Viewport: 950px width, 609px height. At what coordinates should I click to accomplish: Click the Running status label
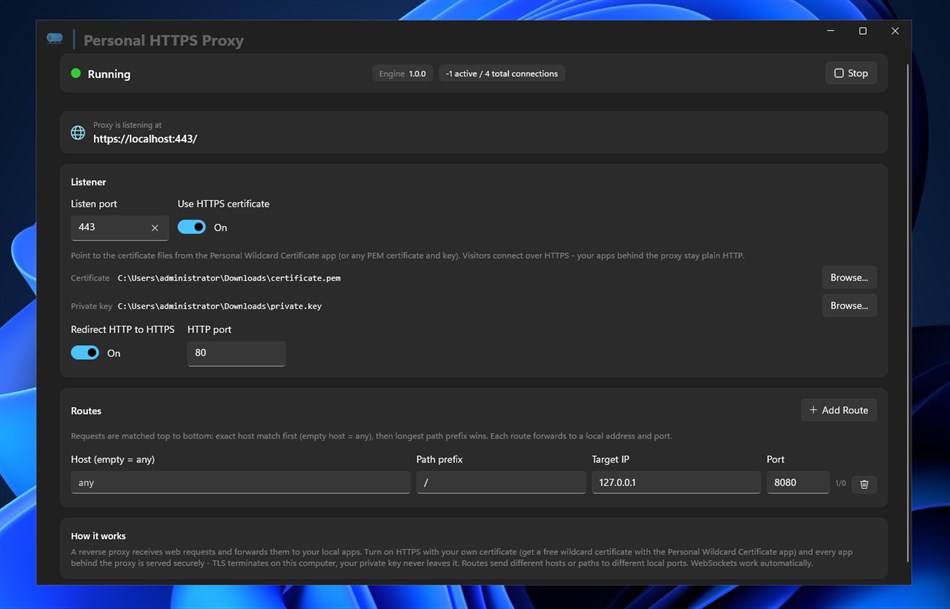(109, 74)
